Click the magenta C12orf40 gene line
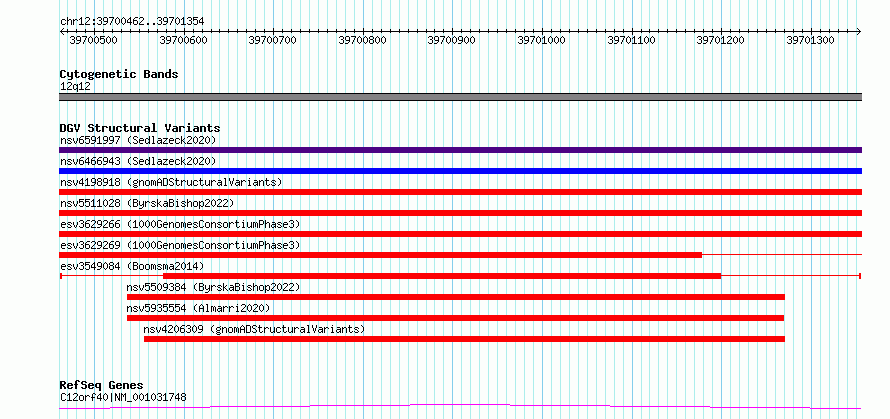The width and height of the screenshot is (890, 419). click(x=460, y=407)
